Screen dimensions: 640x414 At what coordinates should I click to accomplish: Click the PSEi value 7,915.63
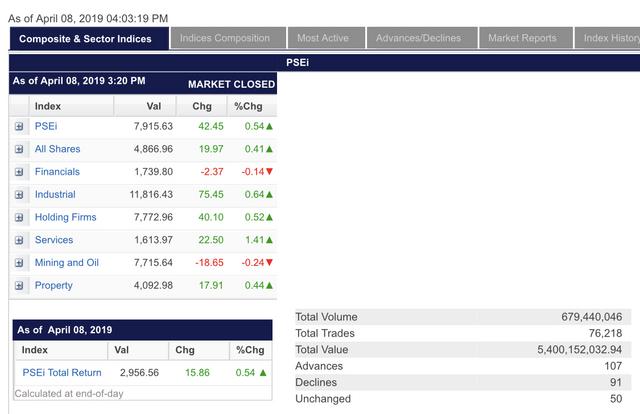tap(153, 126)
